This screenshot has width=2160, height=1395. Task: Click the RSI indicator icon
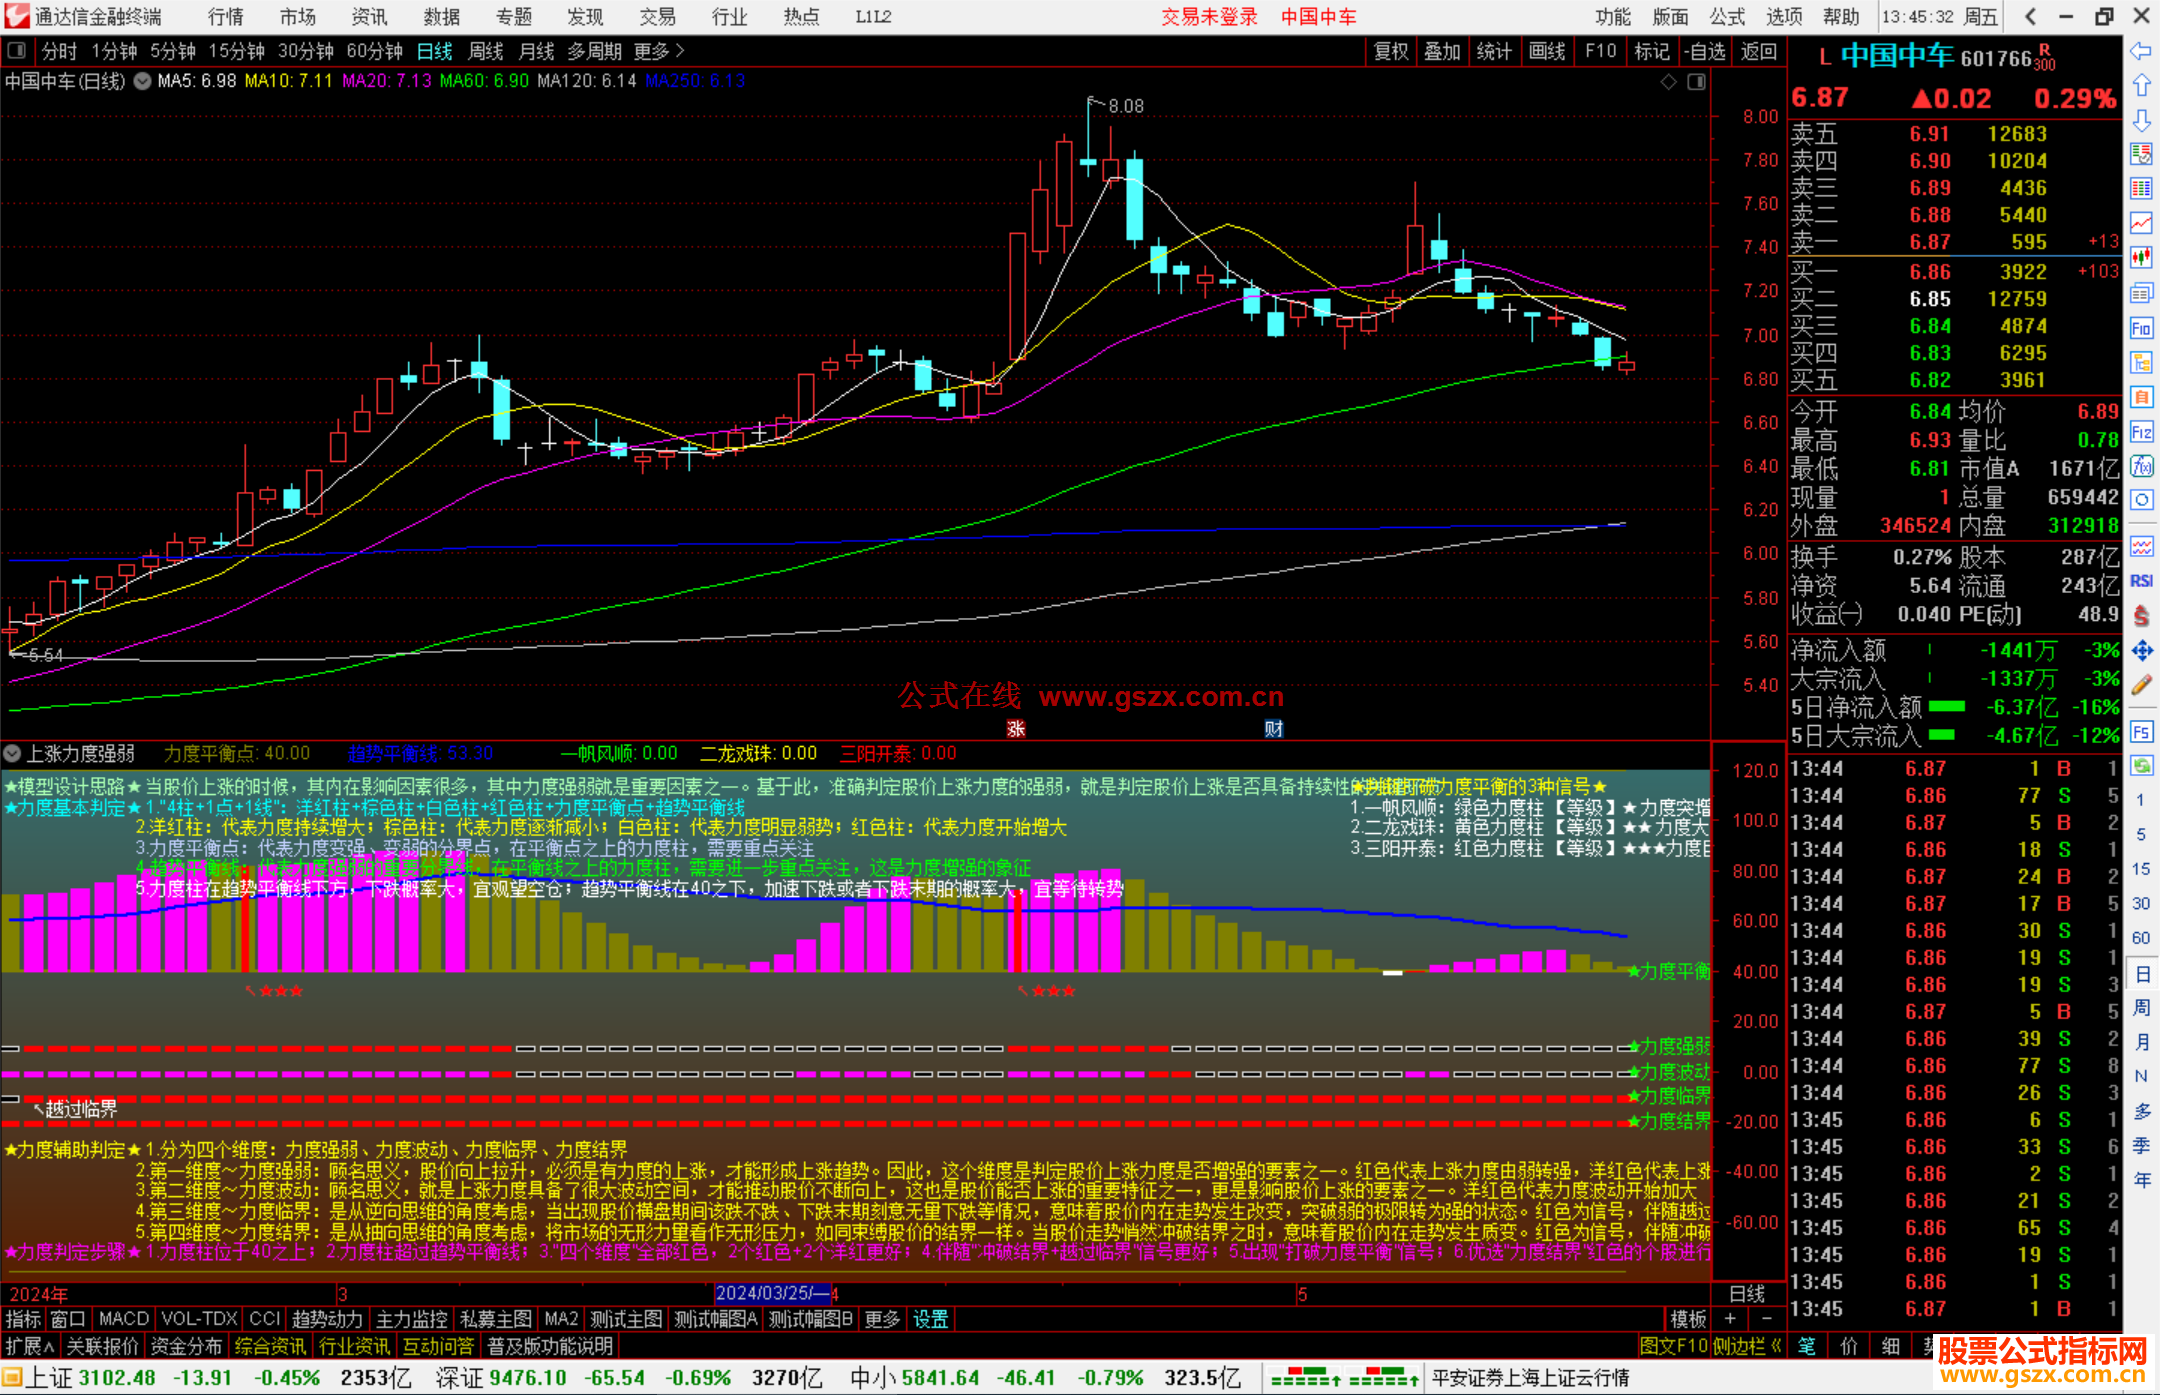click(2141, 581)
